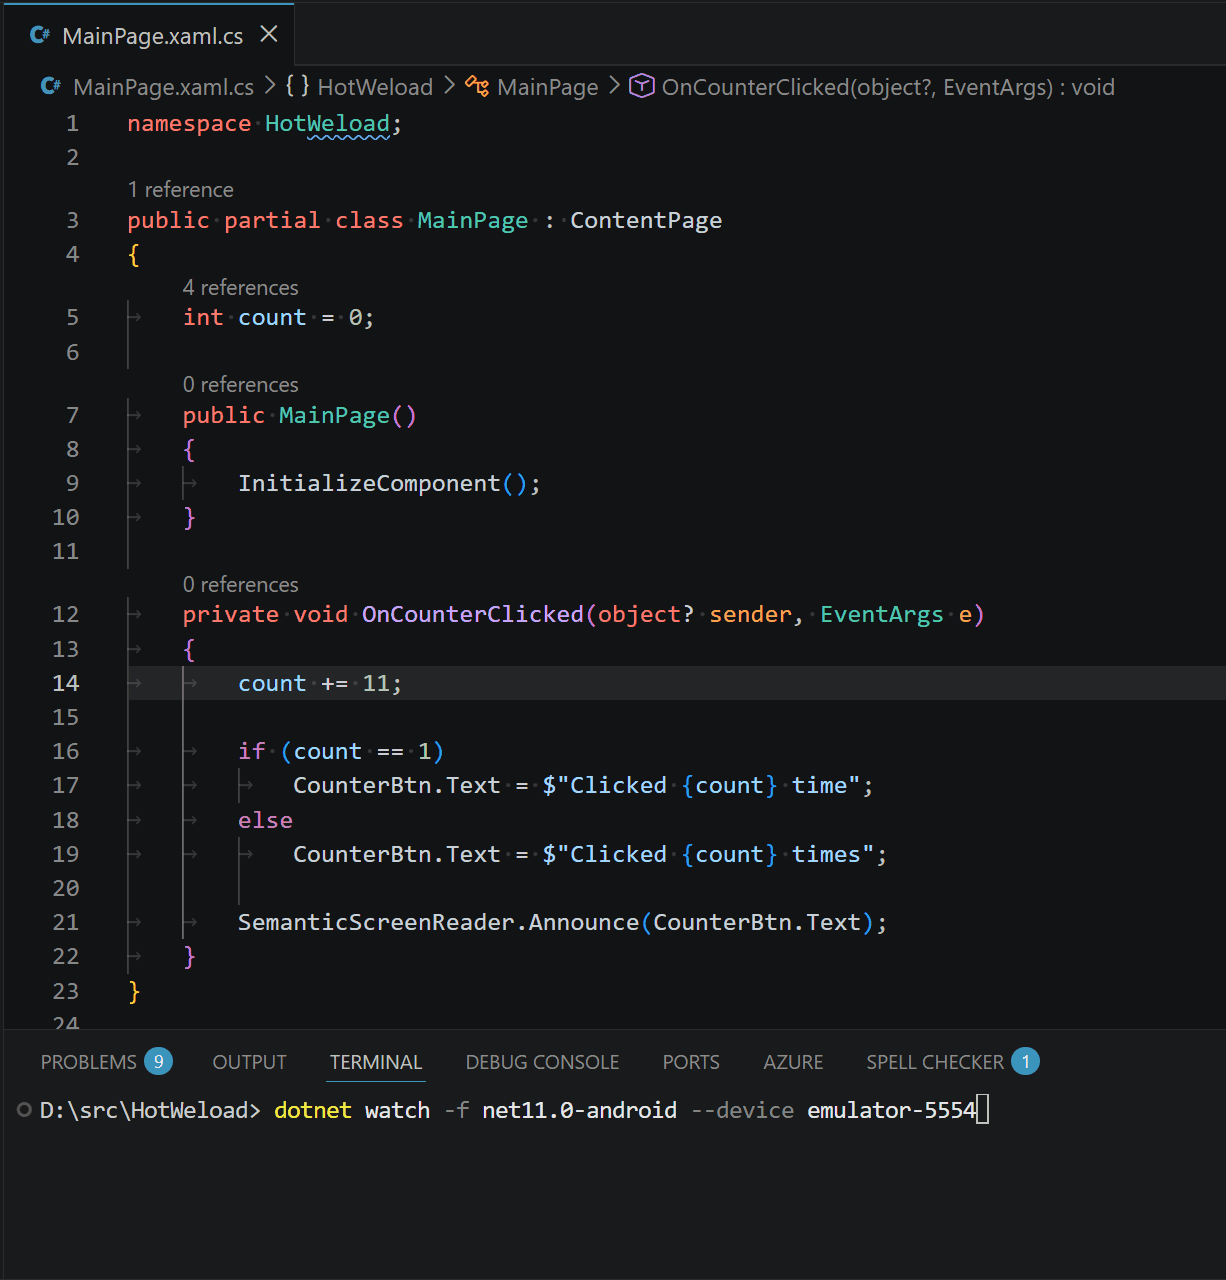Show the '1 reference' CodeLens for MainPage class
This screenshot has height=1280, width=1226.
[181, 190]
